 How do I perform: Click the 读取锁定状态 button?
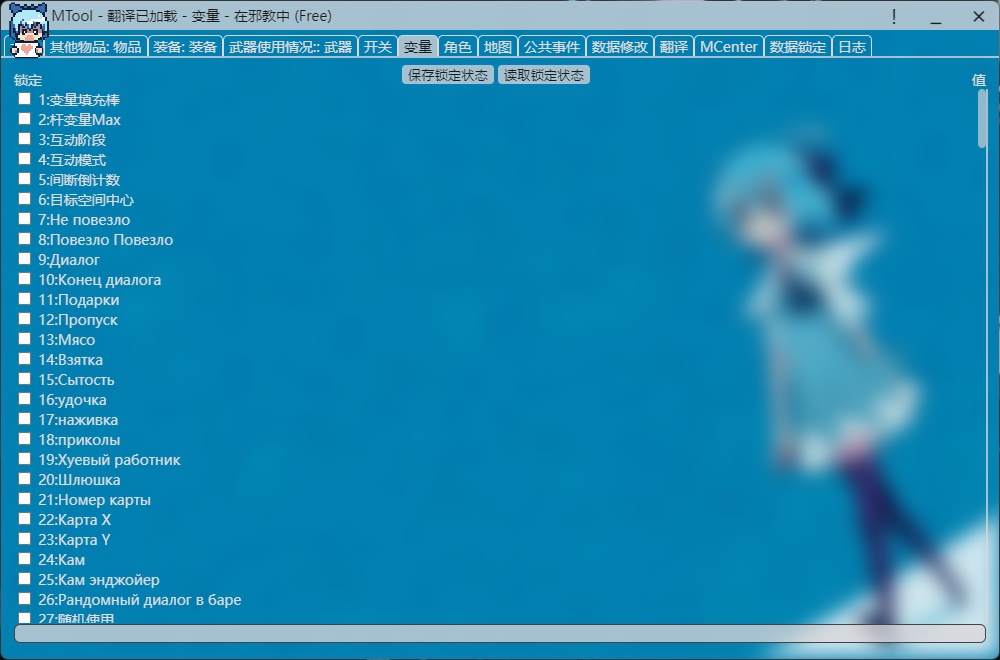(543, 74)
